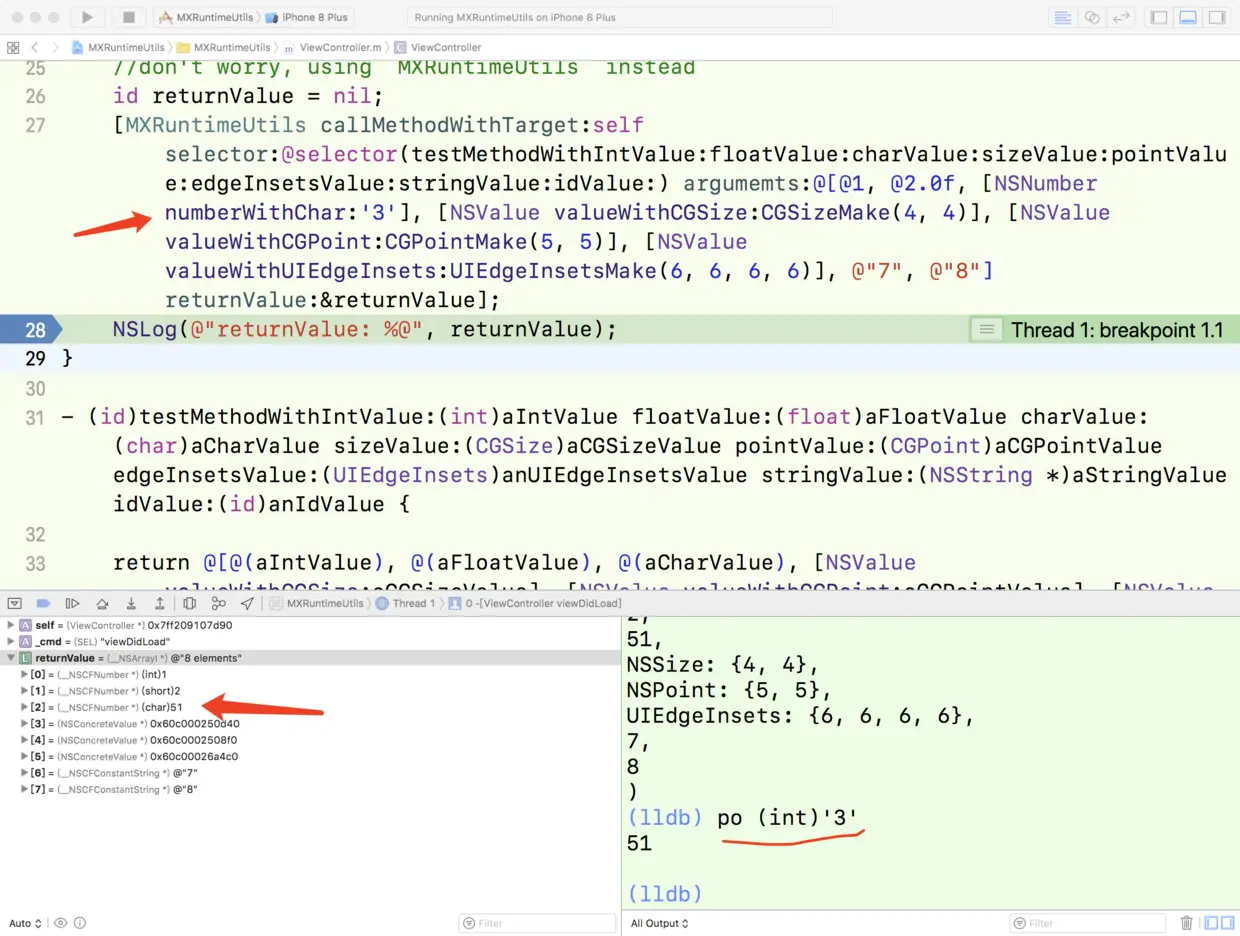Expand the [2] (char)51 element

coord(25,707)
